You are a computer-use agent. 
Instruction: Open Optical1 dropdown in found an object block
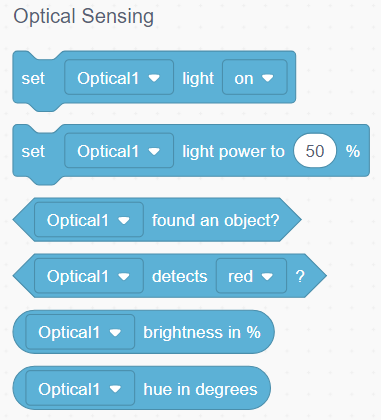pyautogui.click(x=89, y=220)
